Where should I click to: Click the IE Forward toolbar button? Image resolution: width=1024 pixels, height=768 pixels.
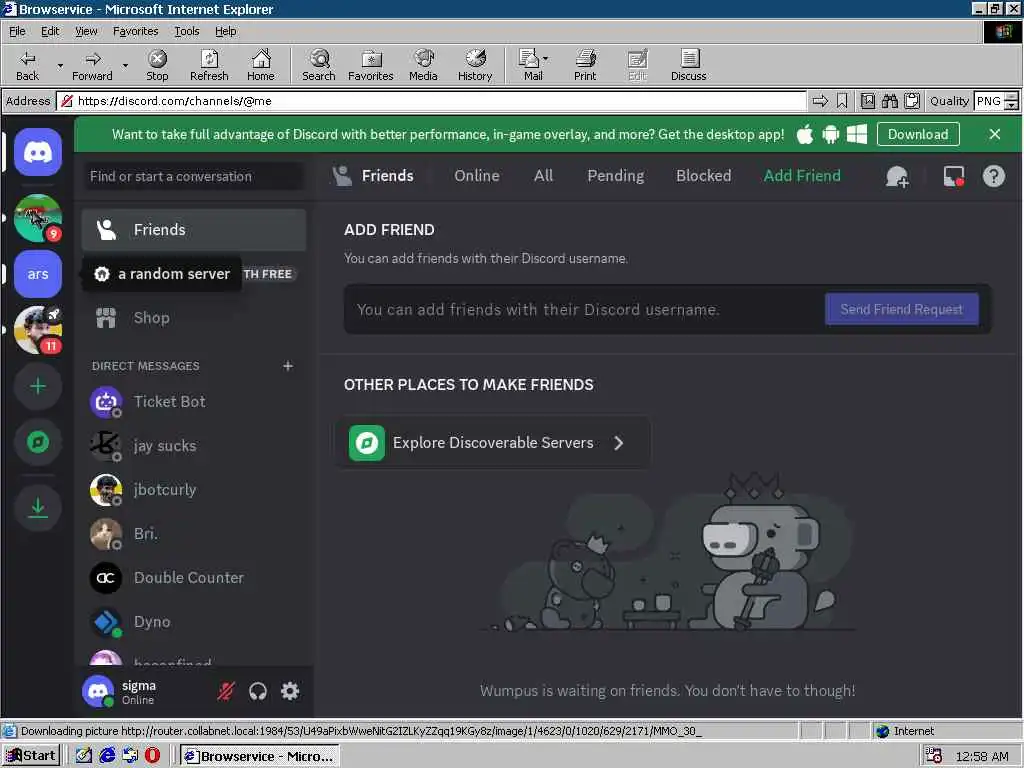pyautogui.click(x=92, y=65)
